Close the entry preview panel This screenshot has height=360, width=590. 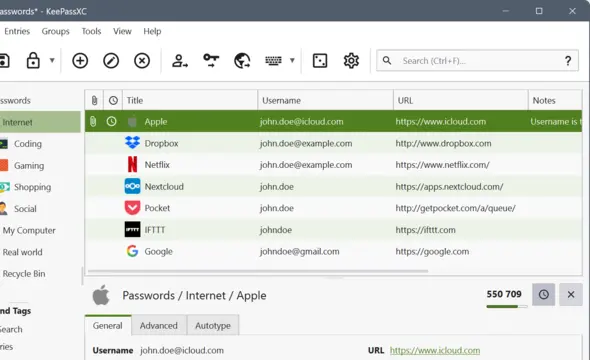[571, 294]
